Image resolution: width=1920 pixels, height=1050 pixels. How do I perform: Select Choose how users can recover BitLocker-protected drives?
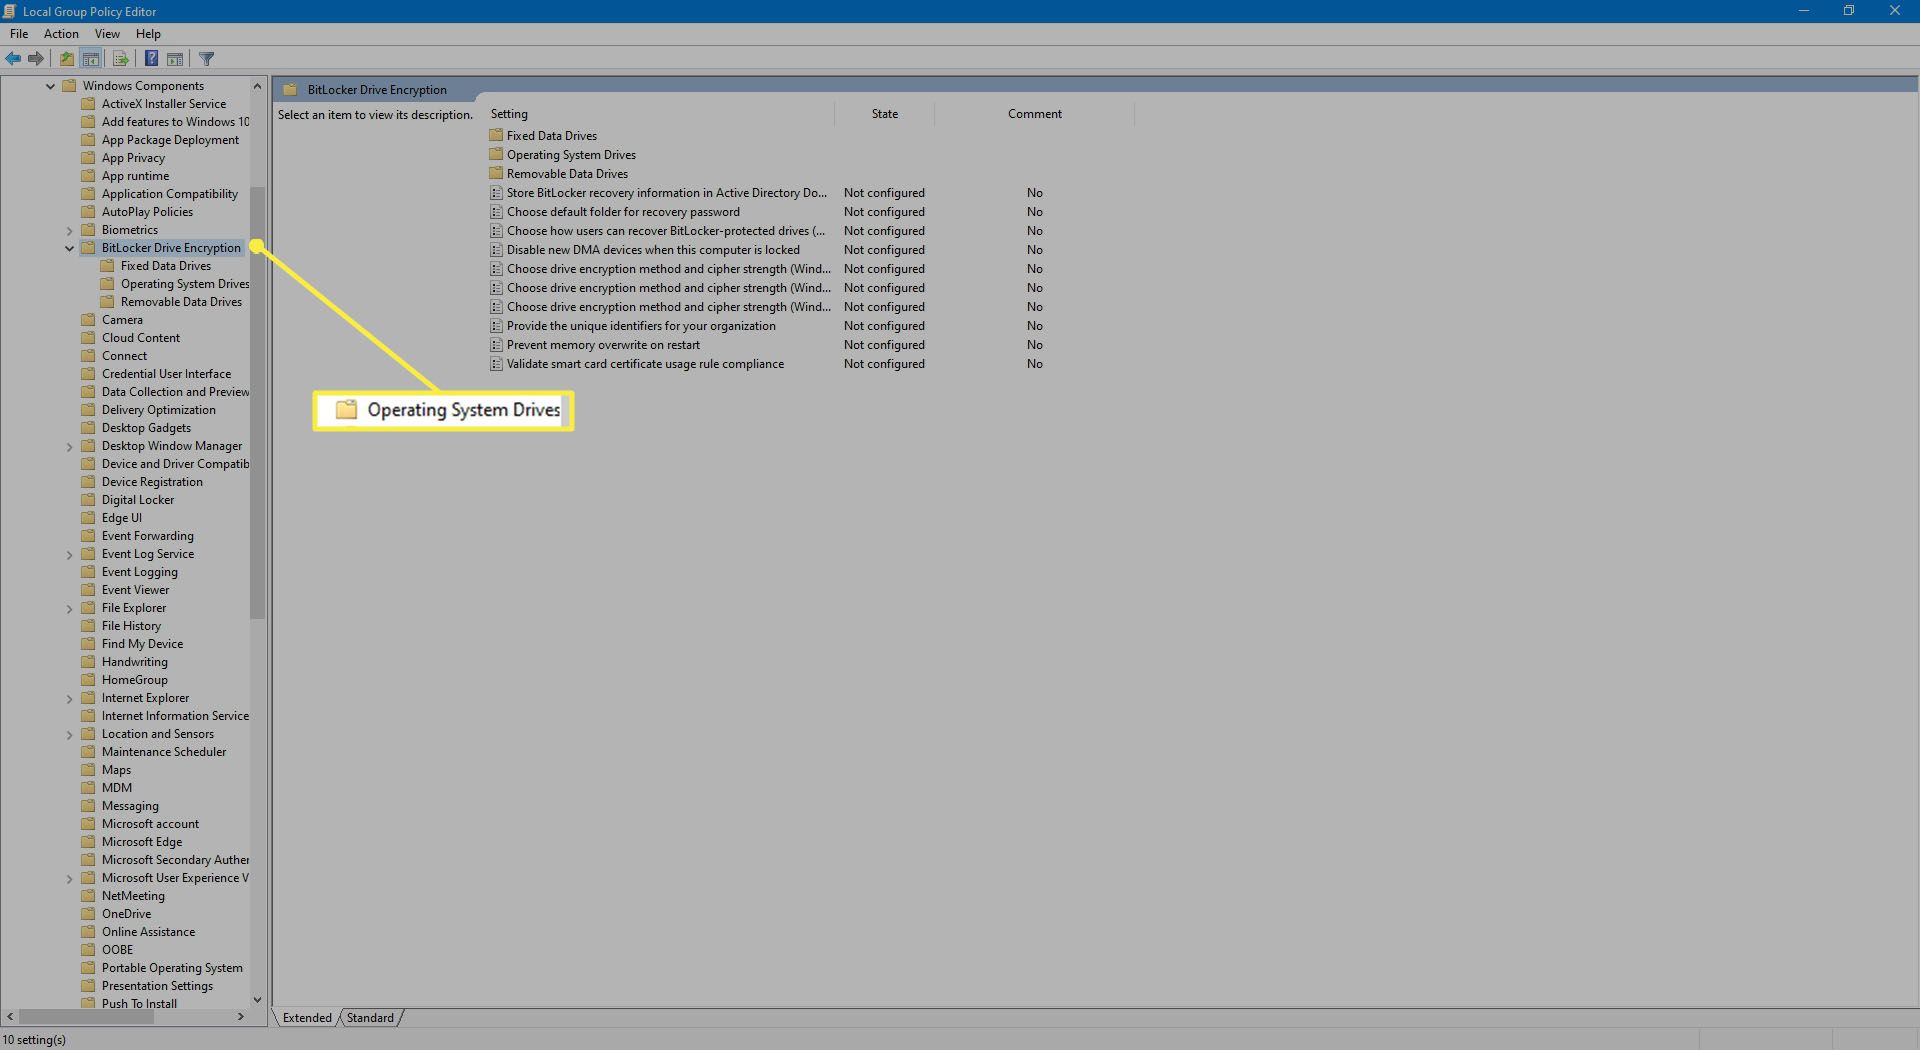[x=666, y=231]
